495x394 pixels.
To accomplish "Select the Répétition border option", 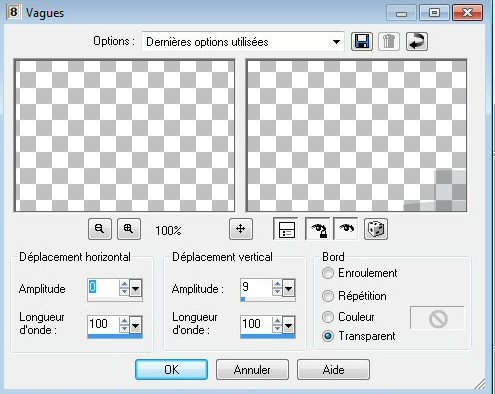I will coord(354,296).
